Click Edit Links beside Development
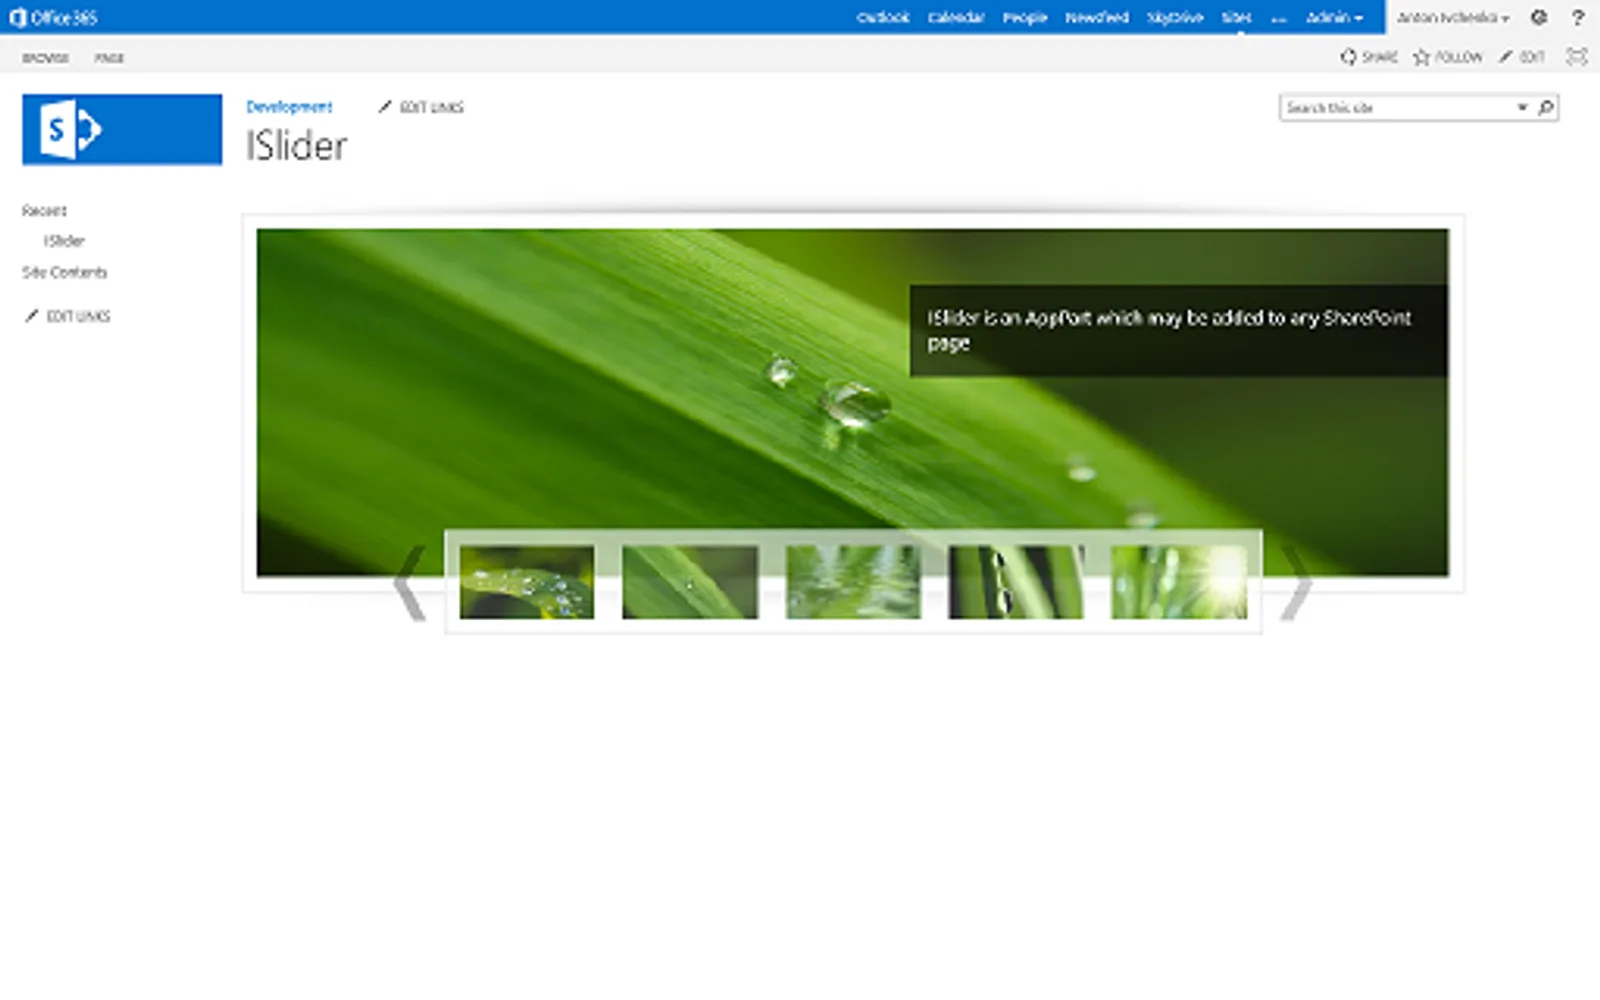 click(421, 107)
